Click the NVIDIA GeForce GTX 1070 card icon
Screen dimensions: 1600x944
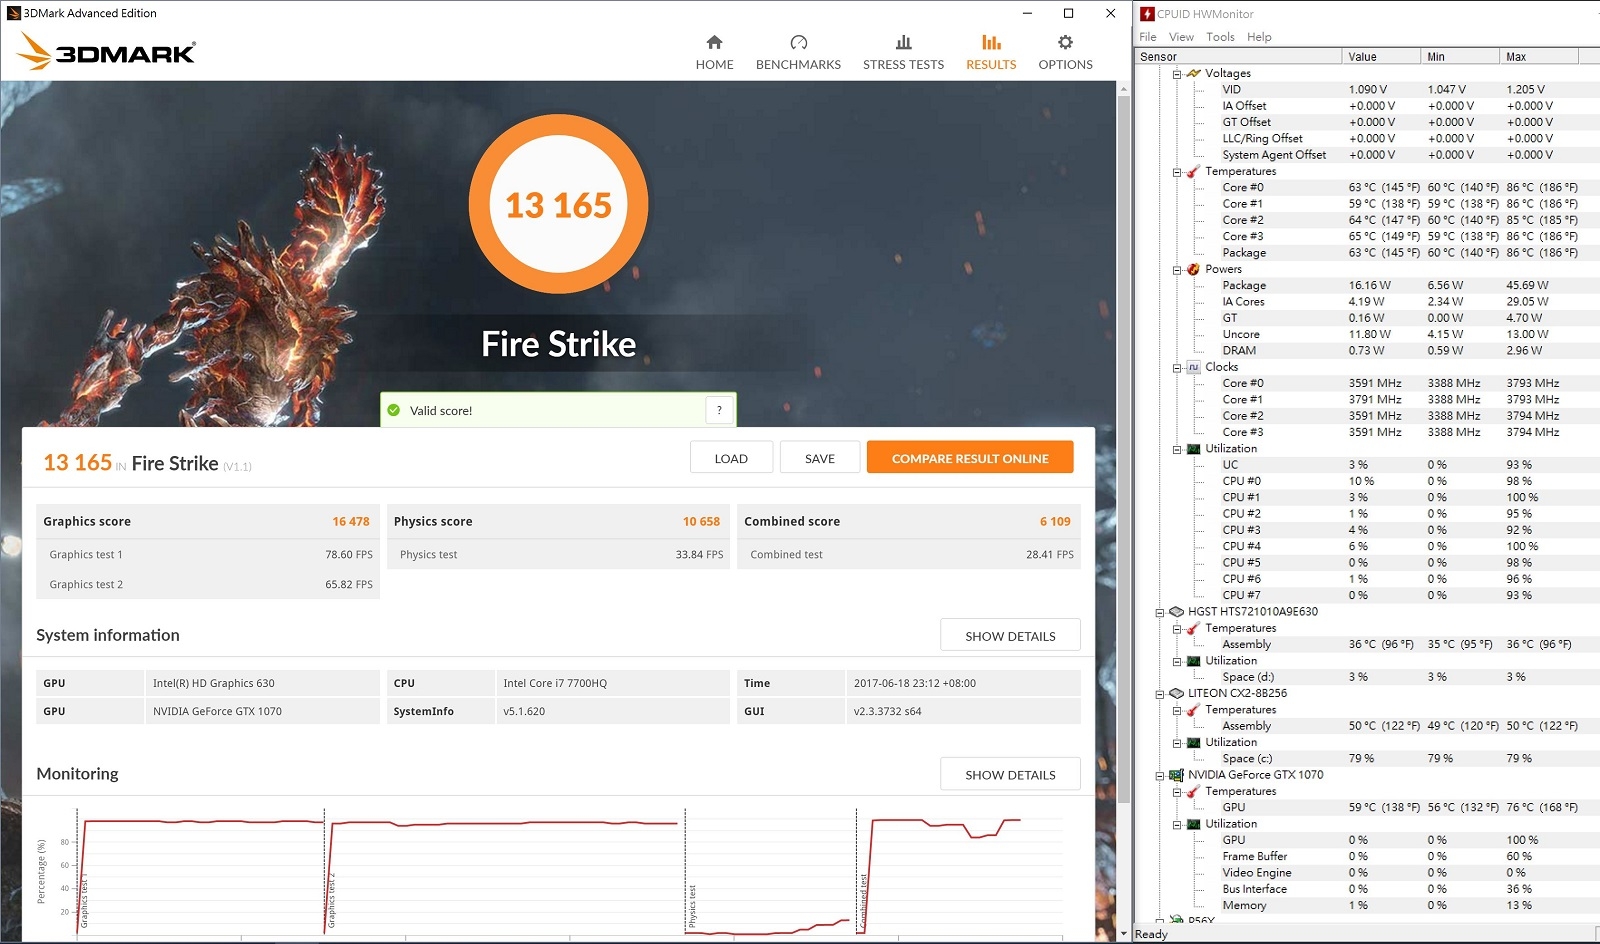[x=1176, y=775]
